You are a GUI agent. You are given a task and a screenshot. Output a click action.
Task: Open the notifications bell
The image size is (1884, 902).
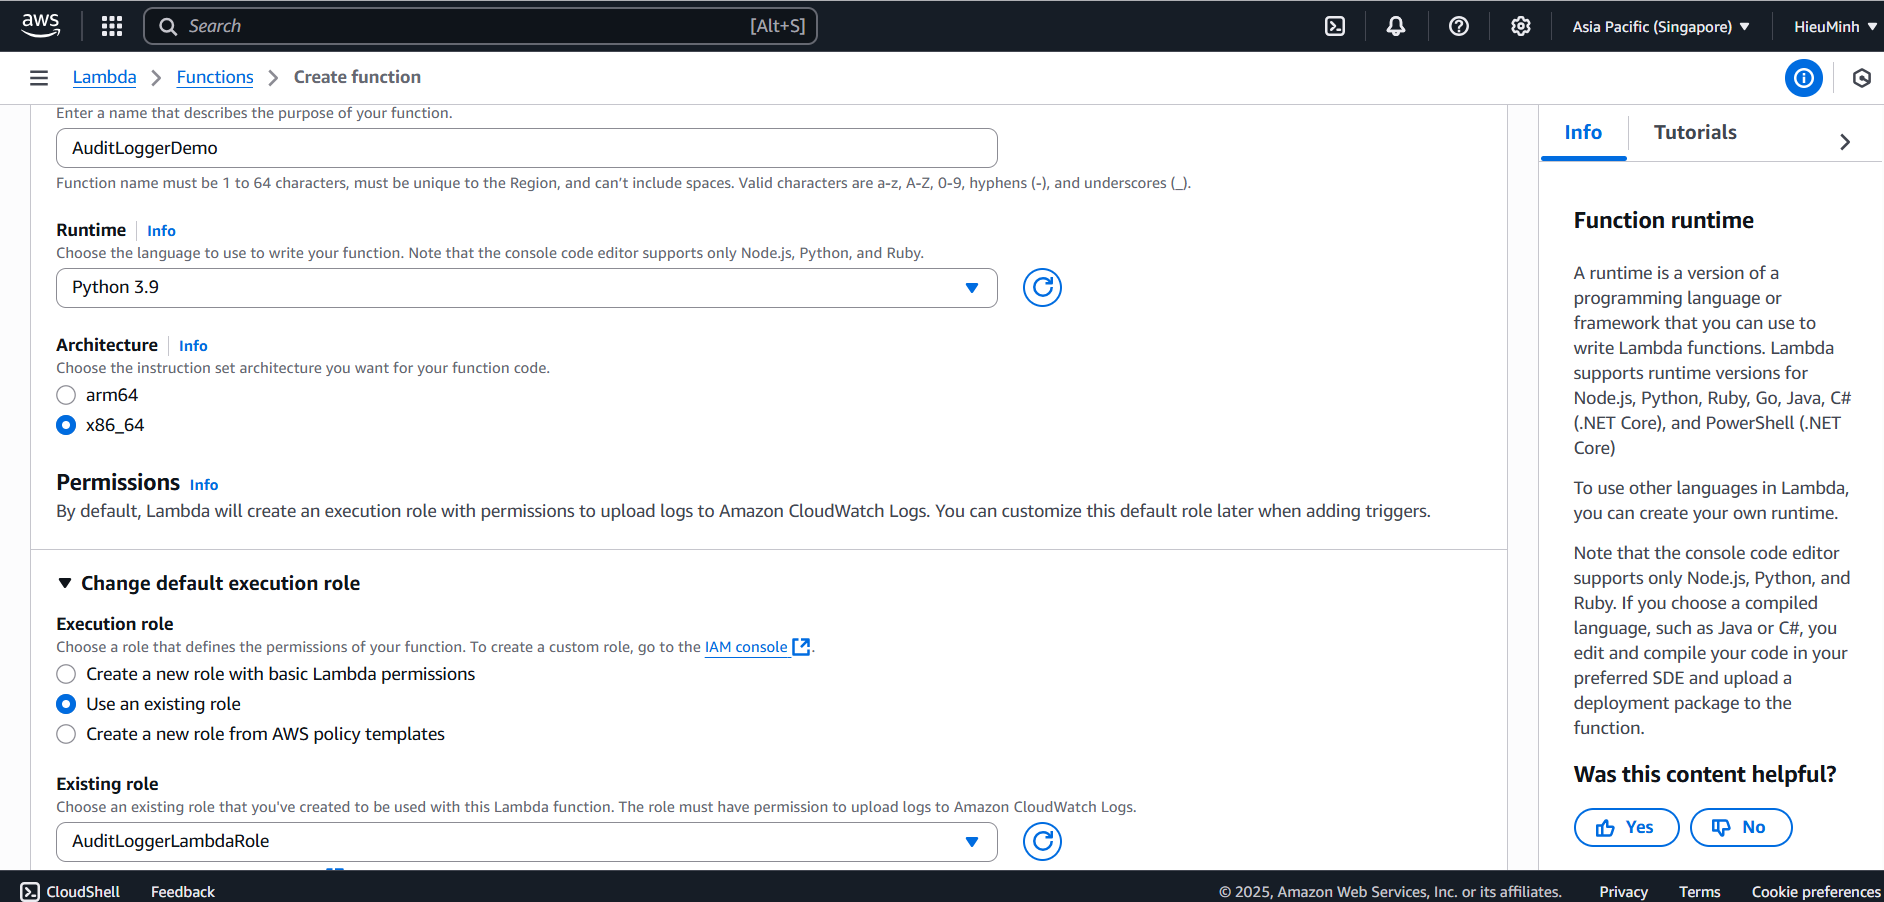tap(1396, 26)
